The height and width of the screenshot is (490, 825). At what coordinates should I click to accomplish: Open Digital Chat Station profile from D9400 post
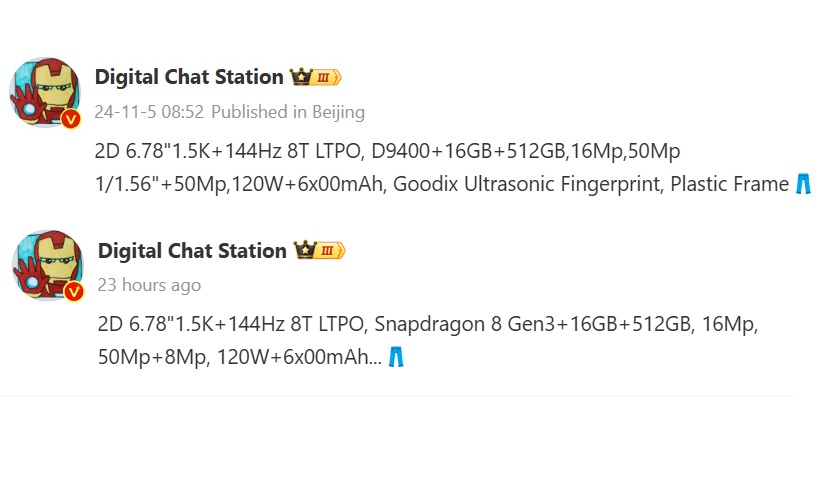click(189, 77)
